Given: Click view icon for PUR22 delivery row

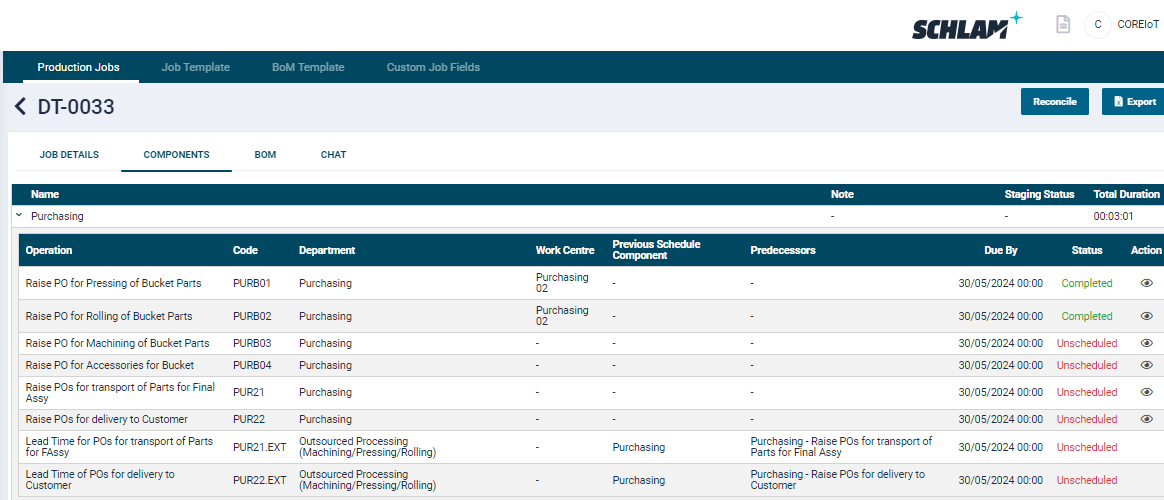Looking at the screenshot, I should [1146, 419].
